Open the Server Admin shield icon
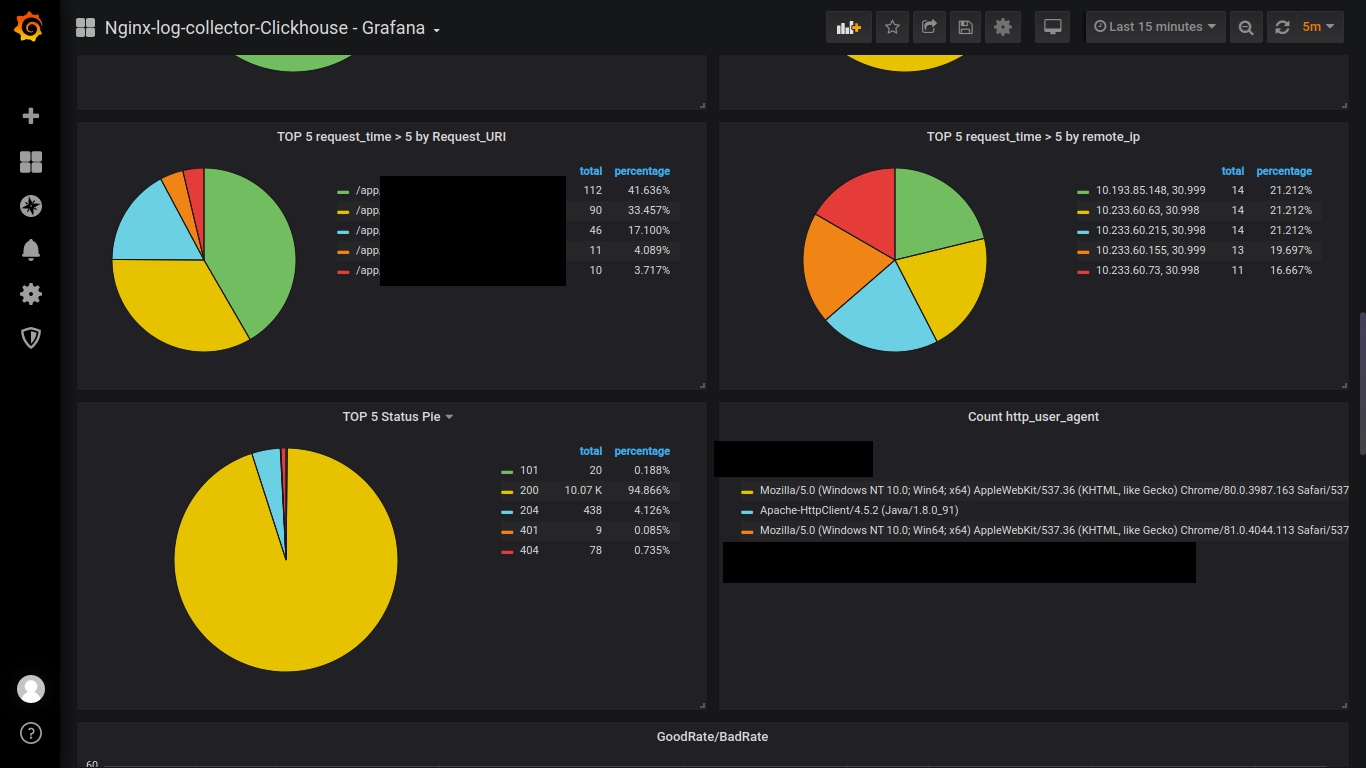This screenshot has height=768, width=1366. click(31, 338)
